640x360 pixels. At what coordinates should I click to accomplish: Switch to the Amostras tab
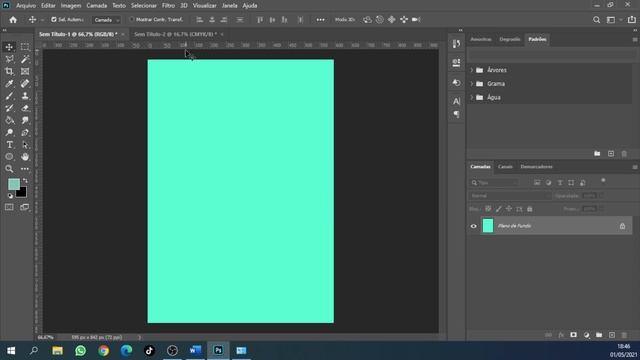(481, 40)
